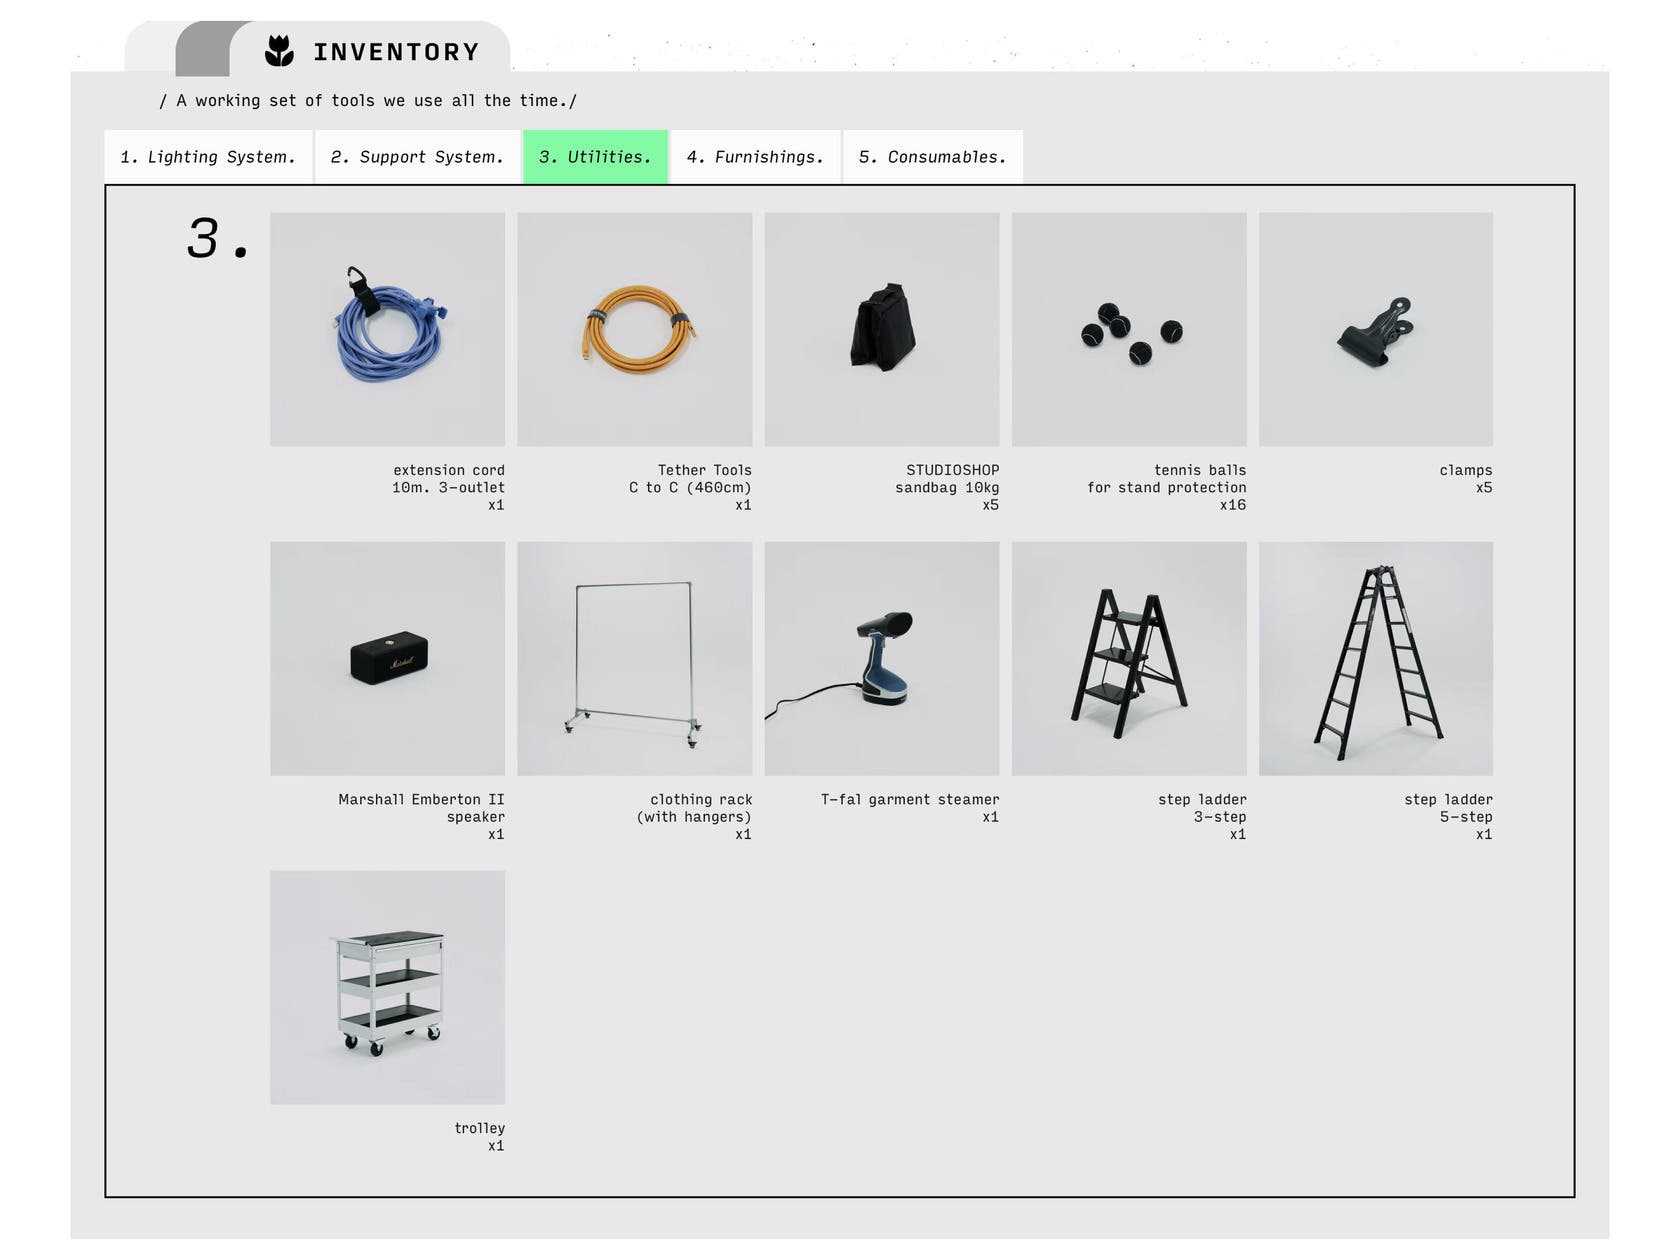The width and height of the screenshot is (1680, 1260).
Task: Select the T-fal garment steamer image
Action: pos(881,658)
